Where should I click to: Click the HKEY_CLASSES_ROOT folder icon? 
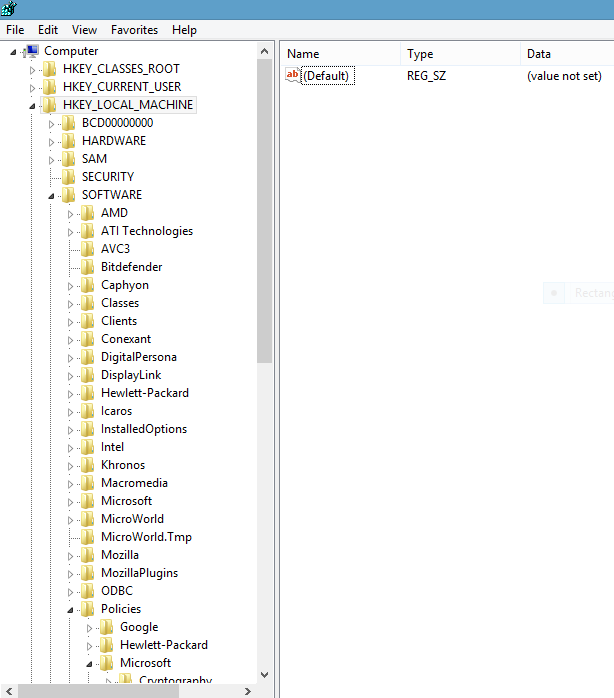tap(49, 69)
